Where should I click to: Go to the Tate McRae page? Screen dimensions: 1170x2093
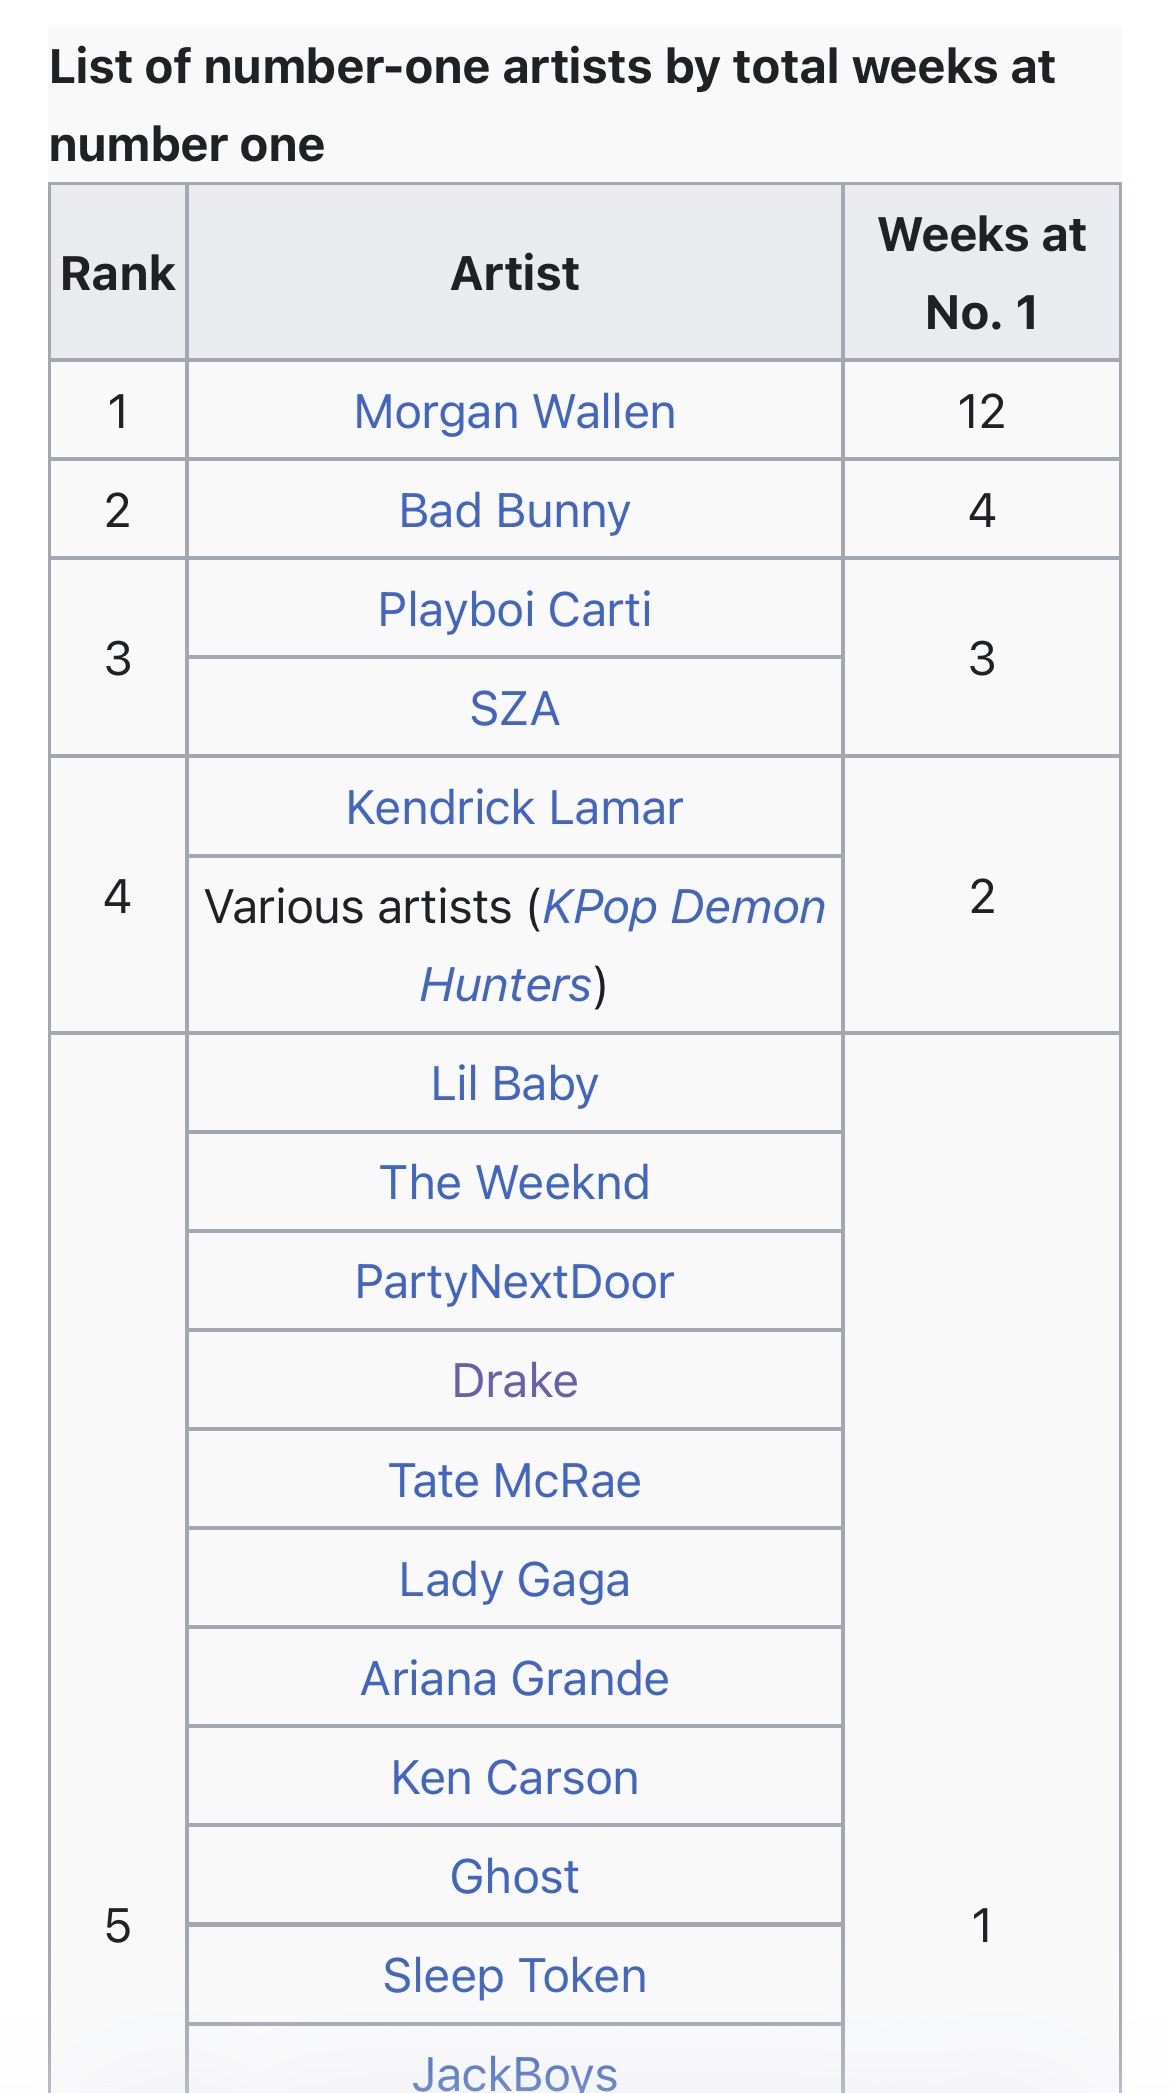(515, 1481)
